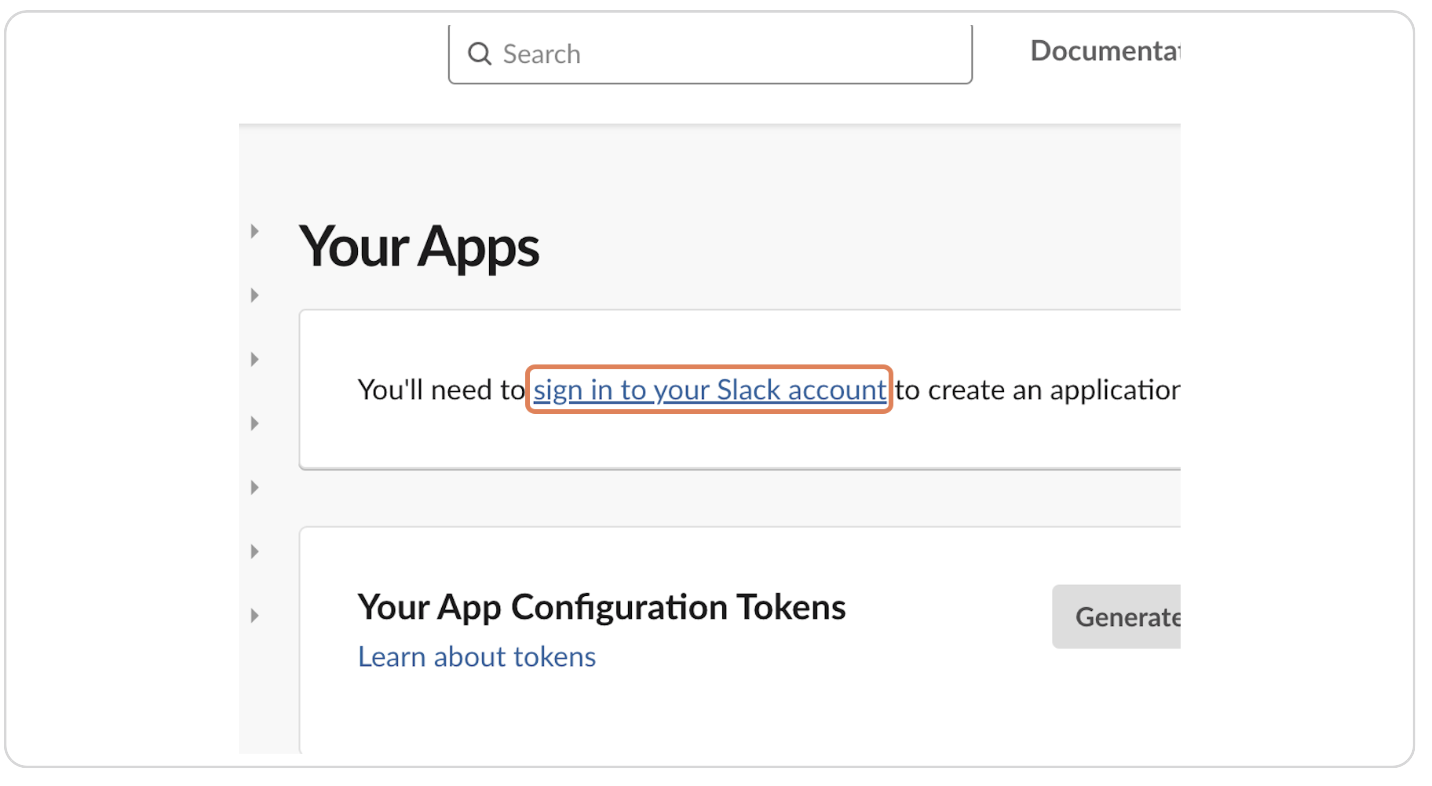The width and height of the screenshot is (1432, 786).
Task: Expand the second sidebar disclosure arrow
Action: coord(253,294)
